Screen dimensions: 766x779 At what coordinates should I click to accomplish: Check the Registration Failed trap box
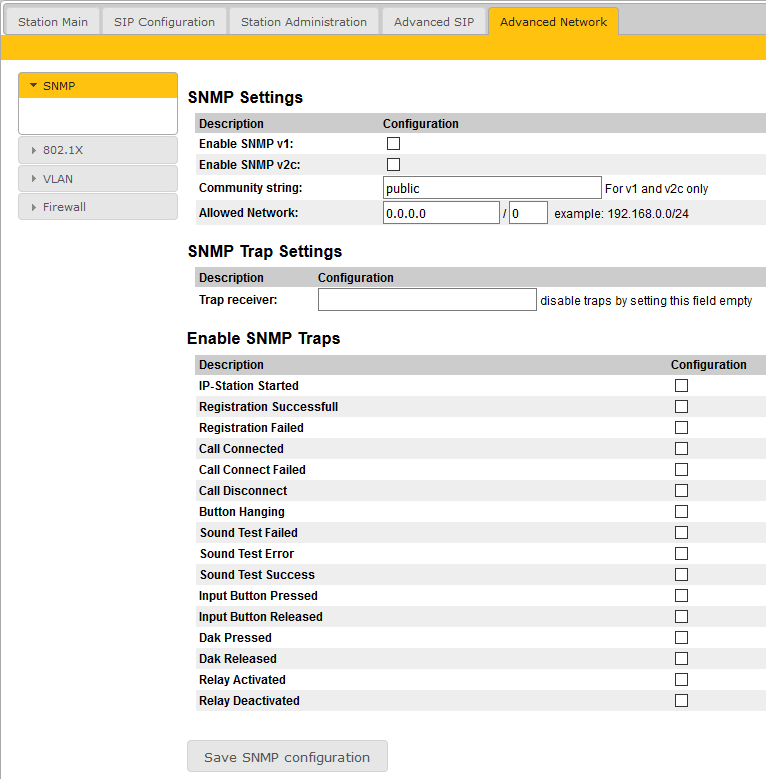[x=681, y=428]
